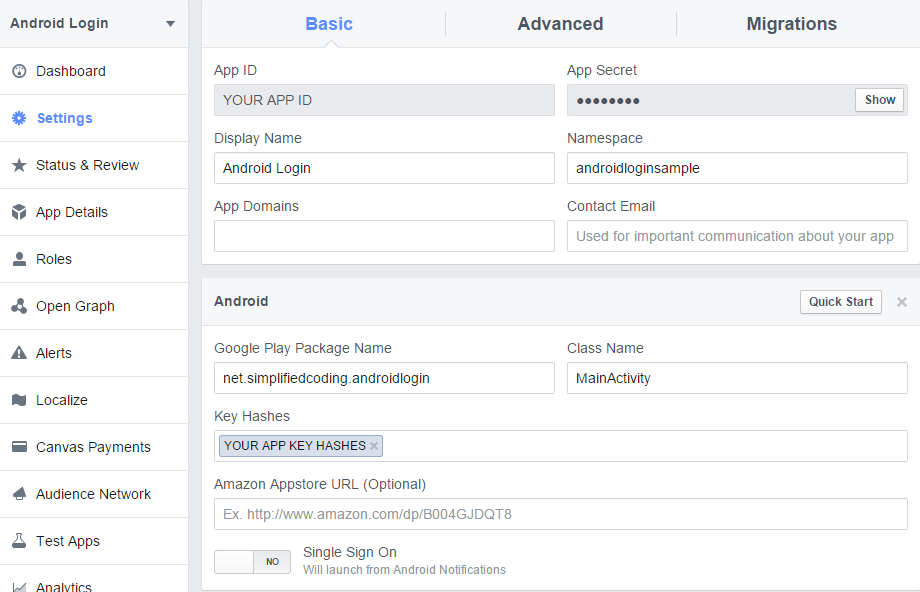The height and width of the screenshot is (592, 920).
Task: Click the Contact Email field
Action: point(737,236)
